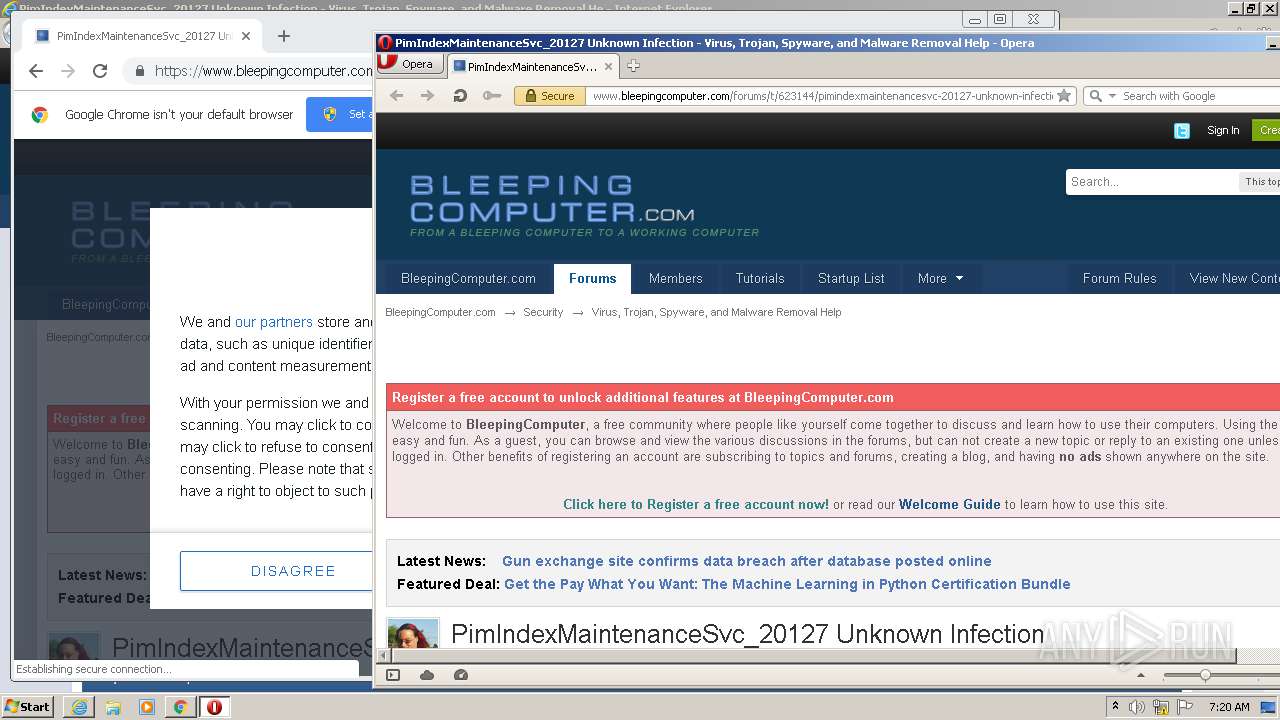Click here to Register a free account
Screen dimensions: 1280x720
click(x=696, y=504)
